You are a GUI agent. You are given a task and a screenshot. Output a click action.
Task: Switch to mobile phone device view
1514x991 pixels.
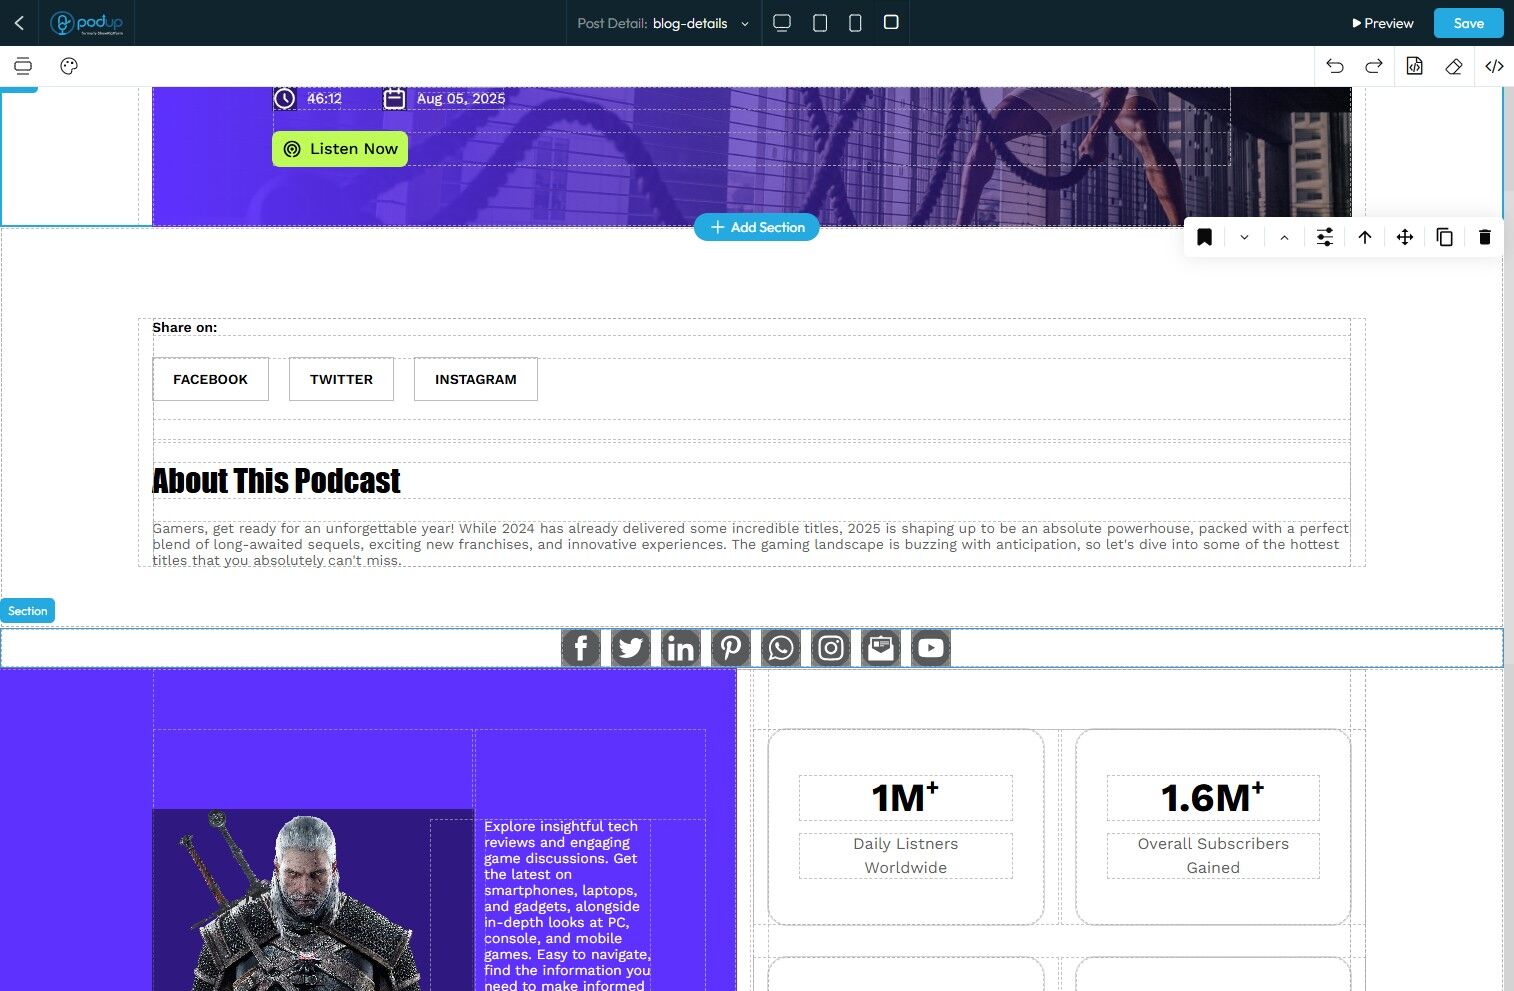tap(855, 23)
